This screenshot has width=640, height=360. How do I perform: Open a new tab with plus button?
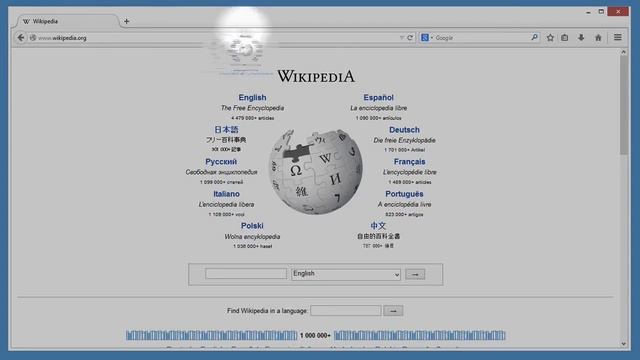point(127,21)
